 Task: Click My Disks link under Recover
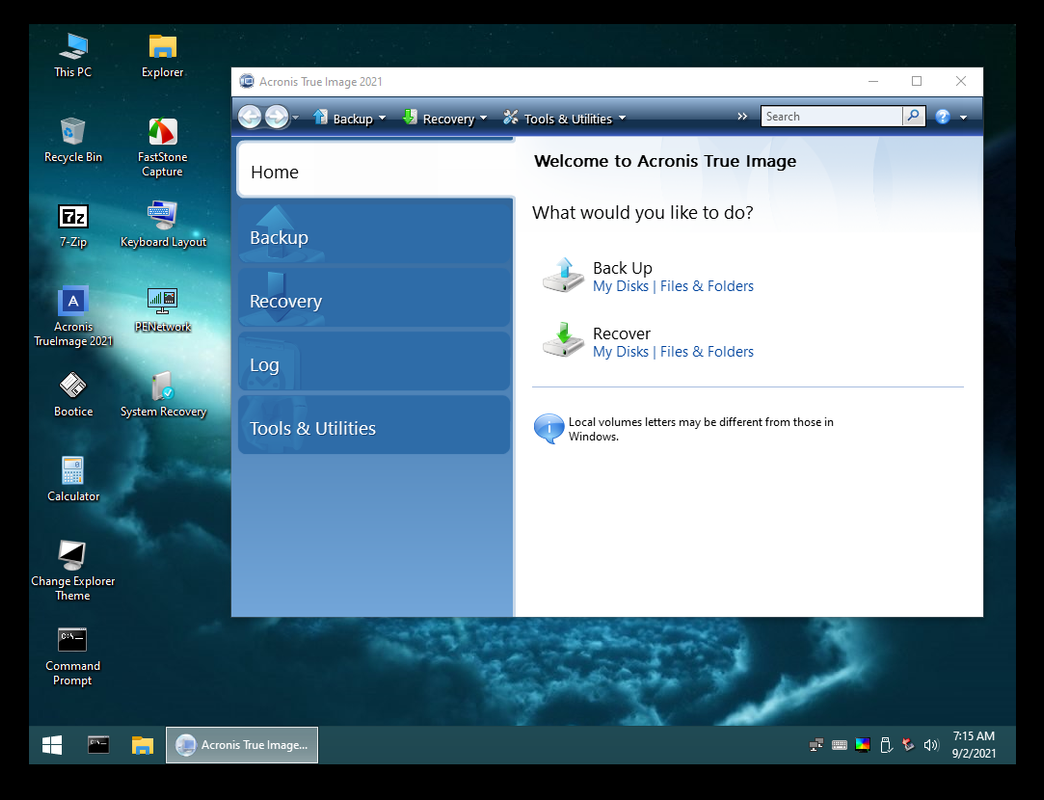[621, 351]
